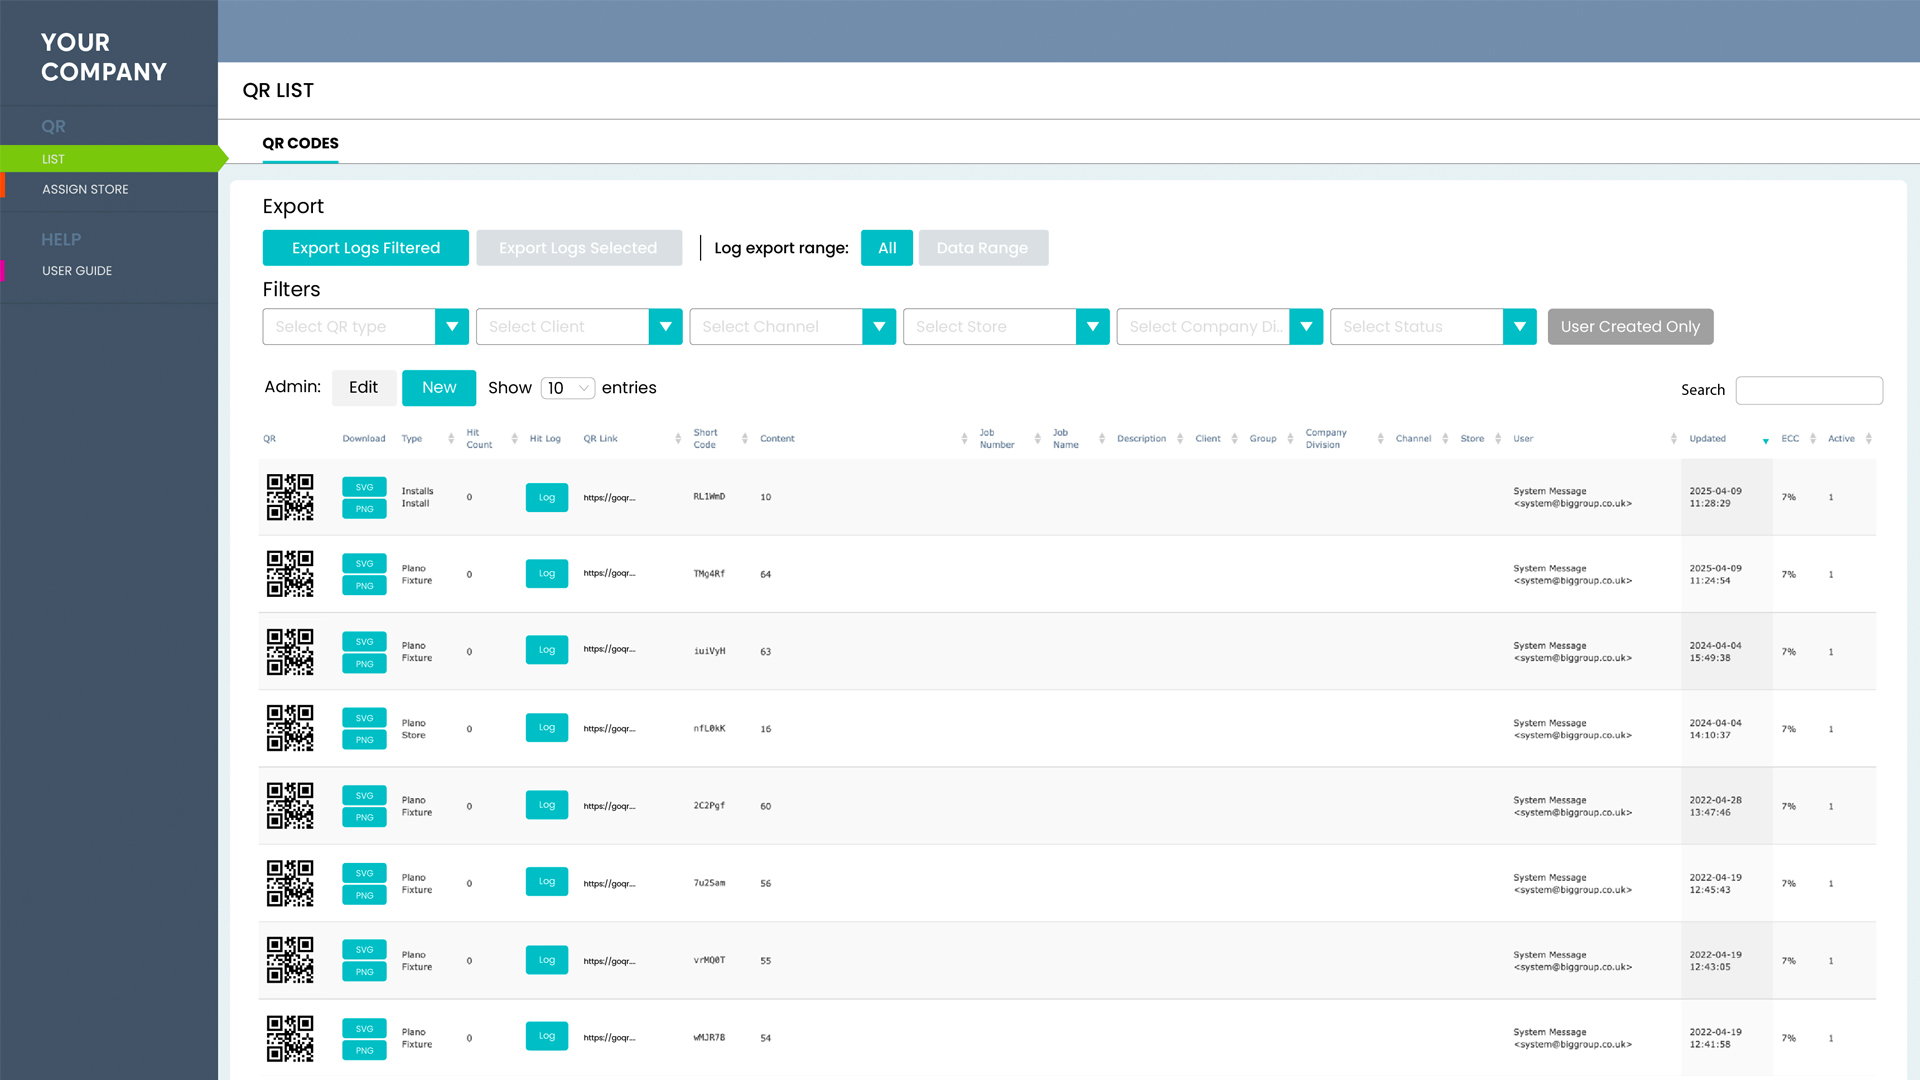The image size is (1920, 1080).
Task: Change Show entries count dropdown
Action: click(x=568, y=388)
